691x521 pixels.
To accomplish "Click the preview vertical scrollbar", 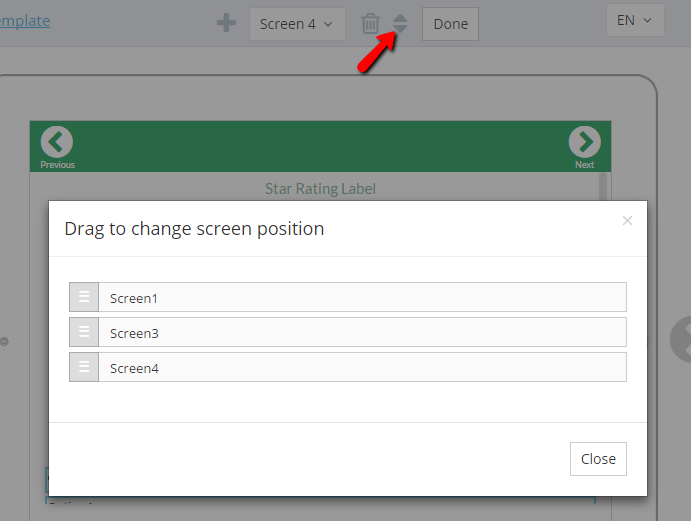I will click(603, 187).
